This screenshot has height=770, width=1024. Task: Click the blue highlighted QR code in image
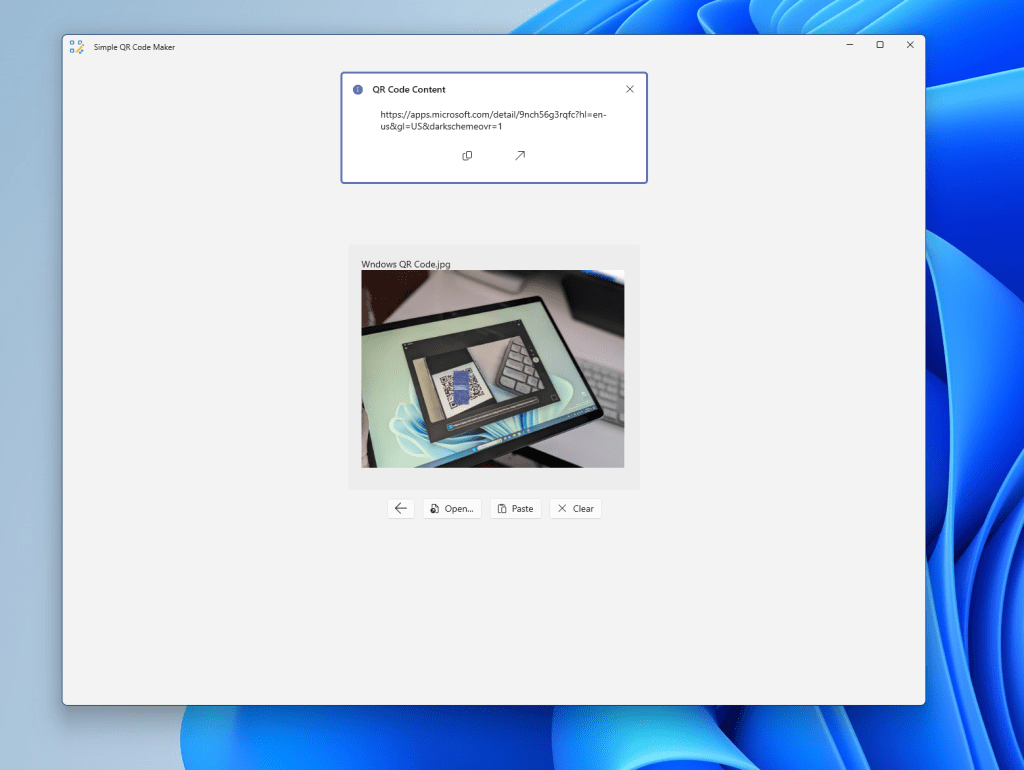(461, 386)
